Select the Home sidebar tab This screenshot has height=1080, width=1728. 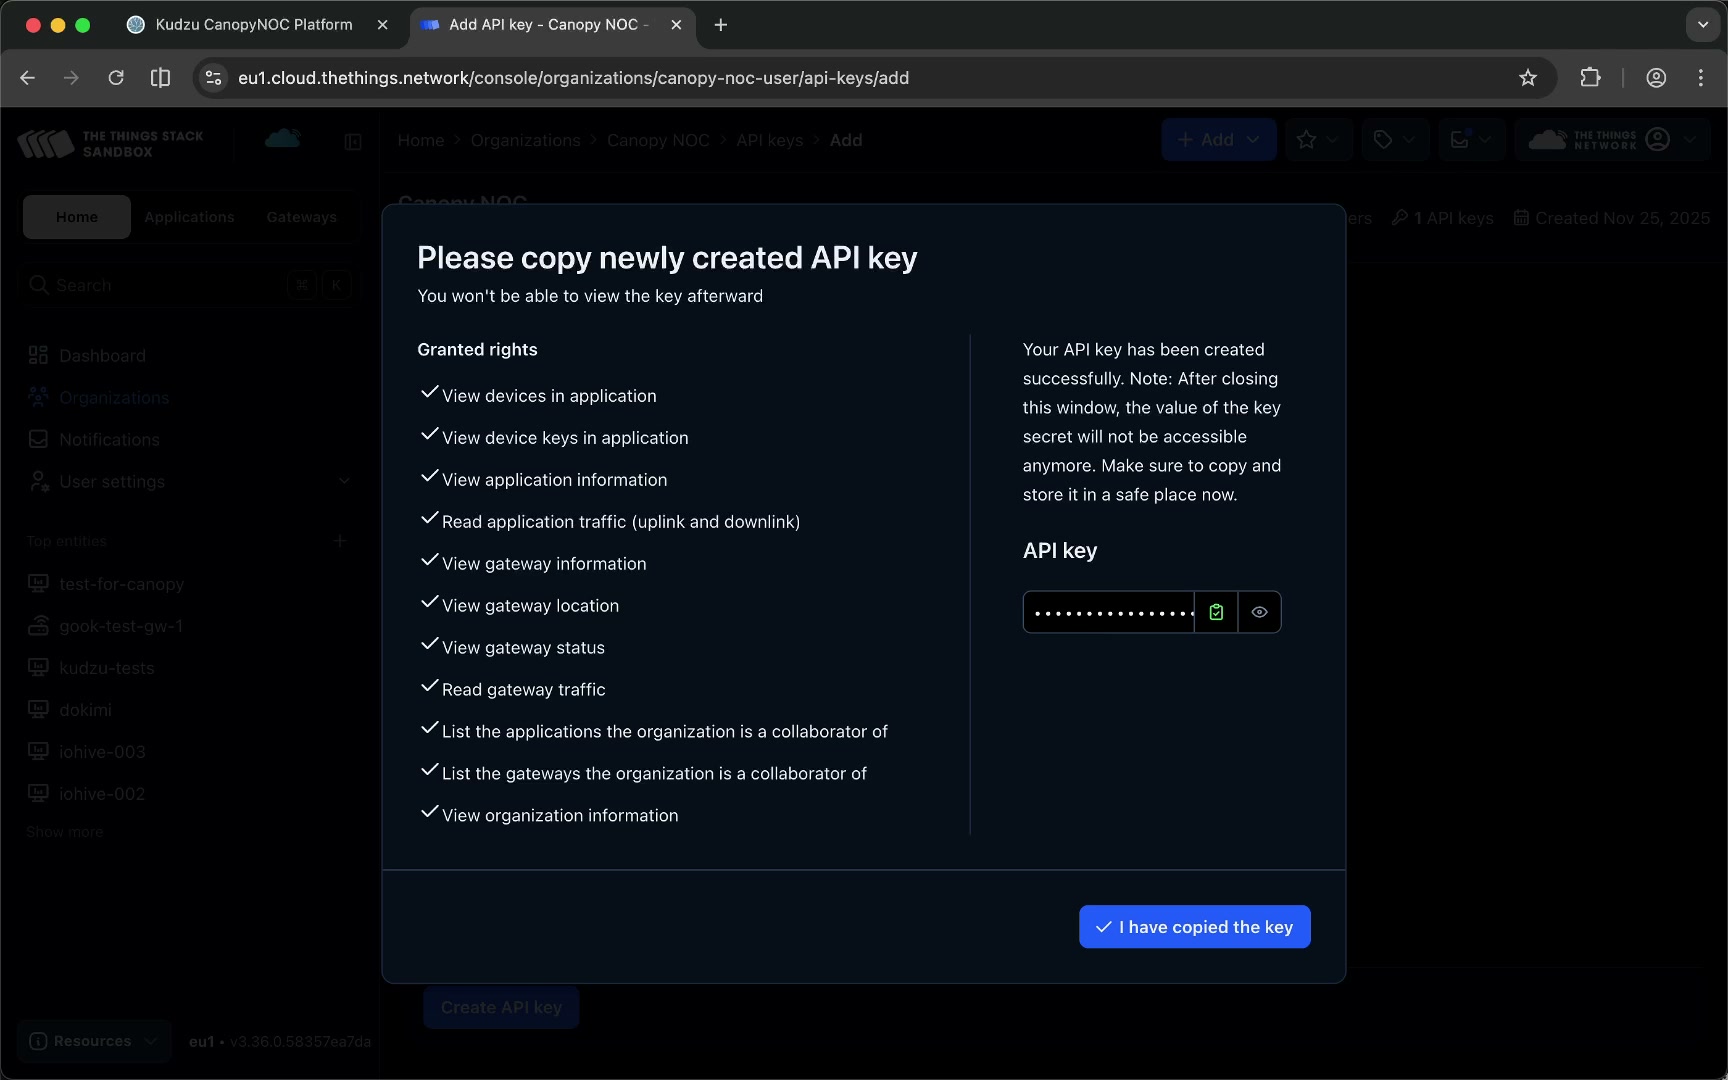pyautogui.click(x=77, y=217)
